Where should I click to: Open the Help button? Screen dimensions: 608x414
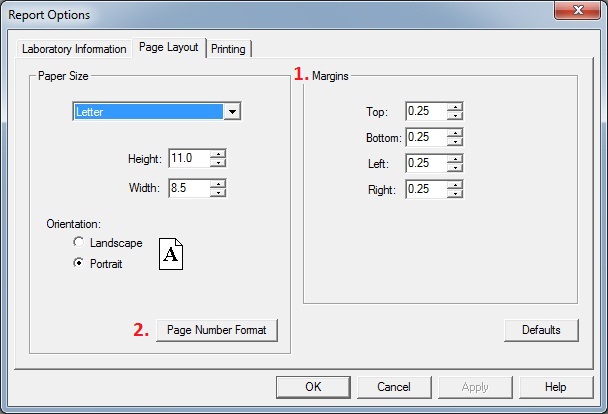(x=556, y=387)
